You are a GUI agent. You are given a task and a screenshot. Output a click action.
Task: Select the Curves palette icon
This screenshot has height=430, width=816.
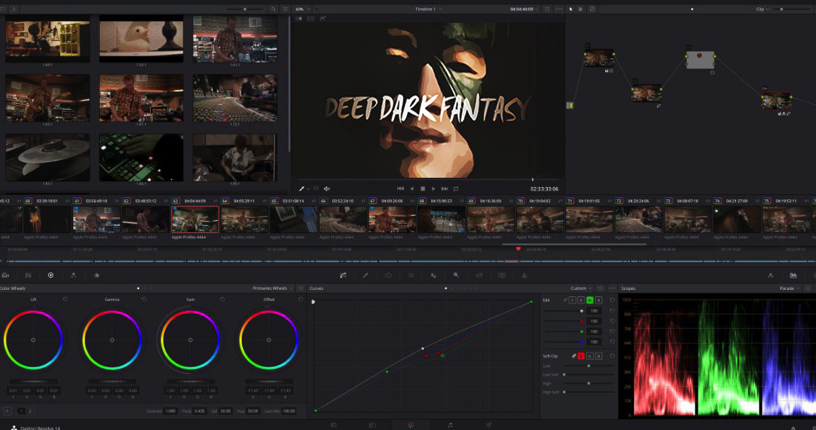343,275
